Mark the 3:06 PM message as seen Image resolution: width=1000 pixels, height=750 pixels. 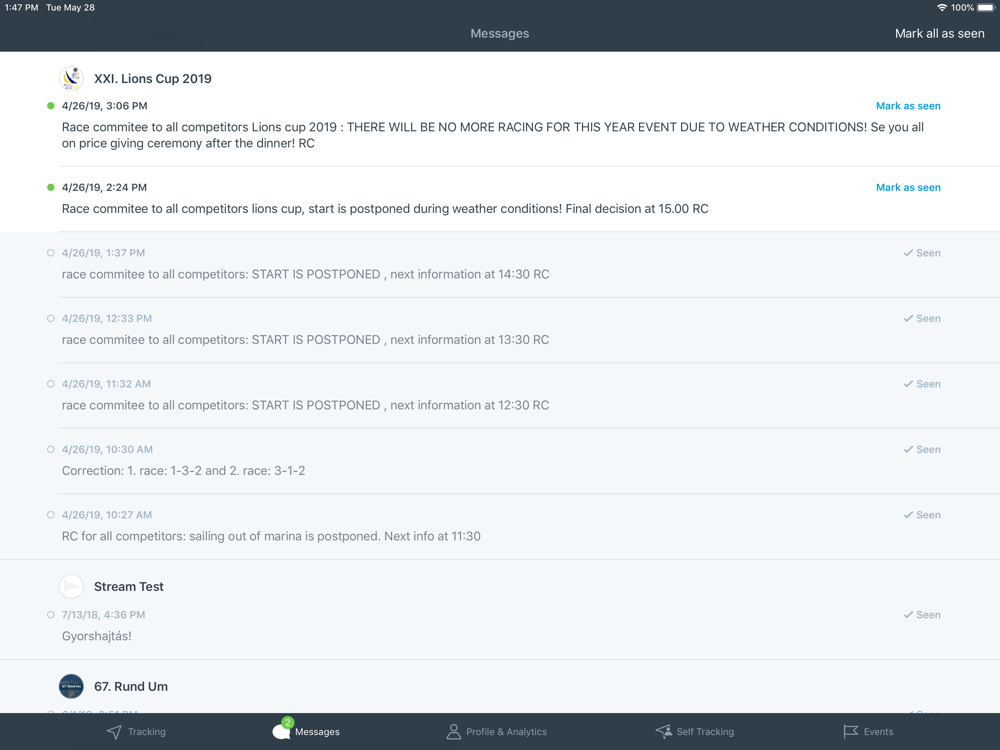[x=908, y=106]
